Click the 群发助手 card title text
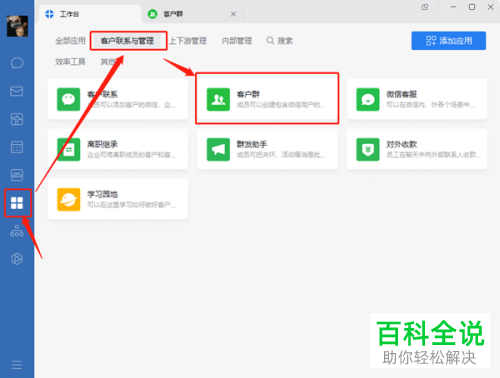The height and width of the screenshot is (378, 500). pos(252,144)
